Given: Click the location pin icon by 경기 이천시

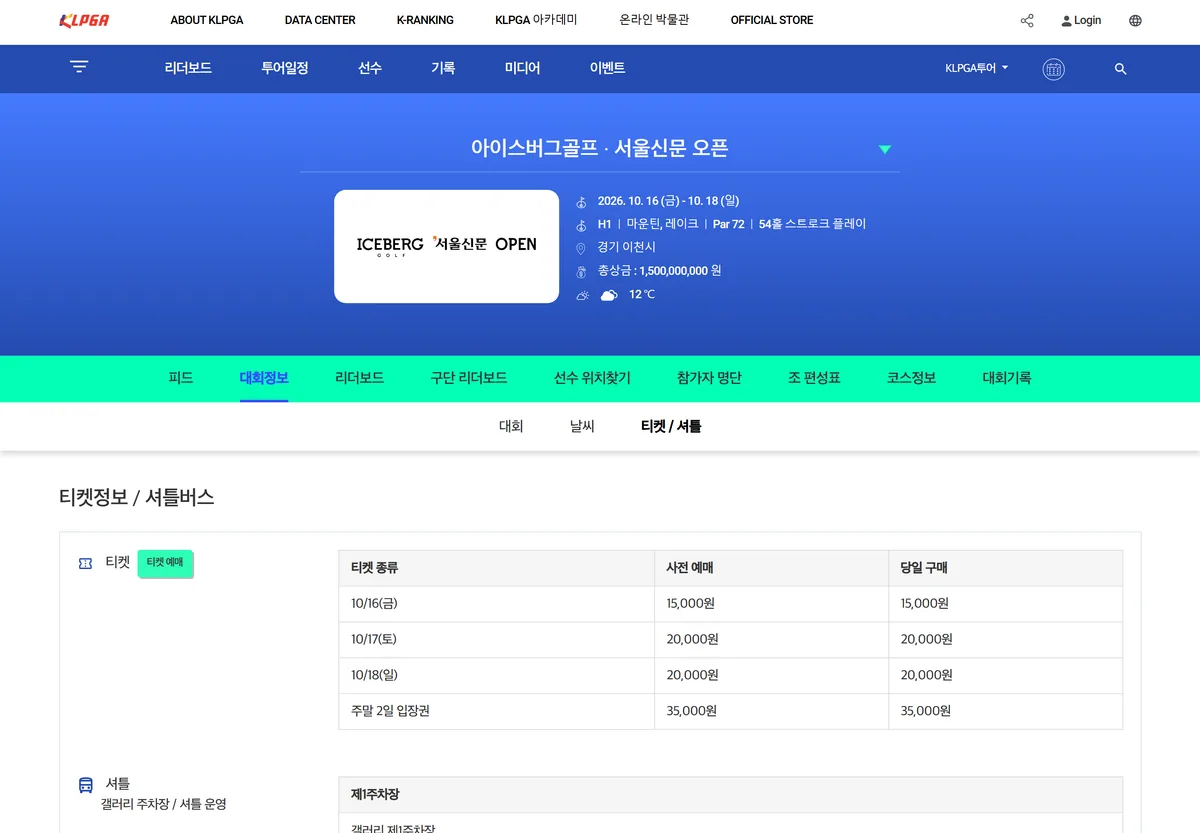Looking at the screenshot, I should 581,248.
